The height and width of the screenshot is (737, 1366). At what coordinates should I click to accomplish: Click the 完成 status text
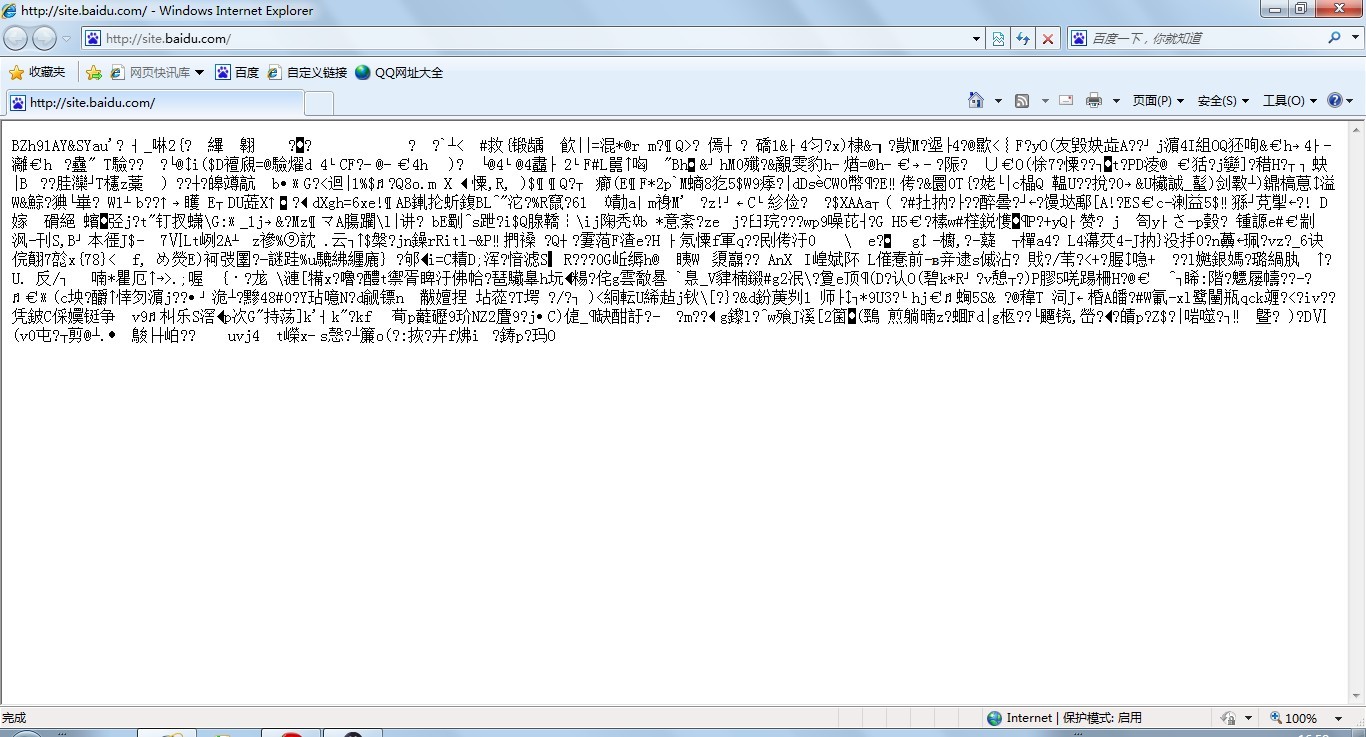[x=14, y=718]
